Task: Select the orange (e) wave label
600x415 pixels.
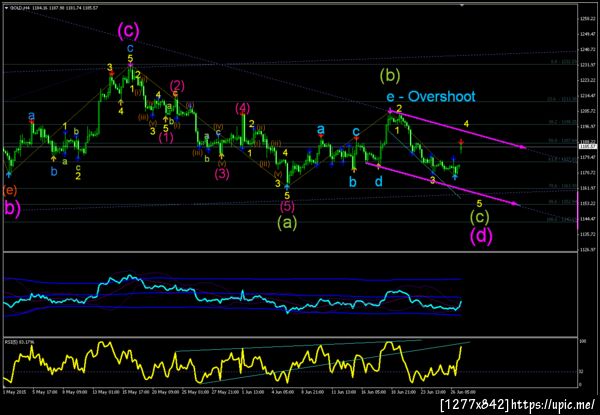Action: (10, 189)
